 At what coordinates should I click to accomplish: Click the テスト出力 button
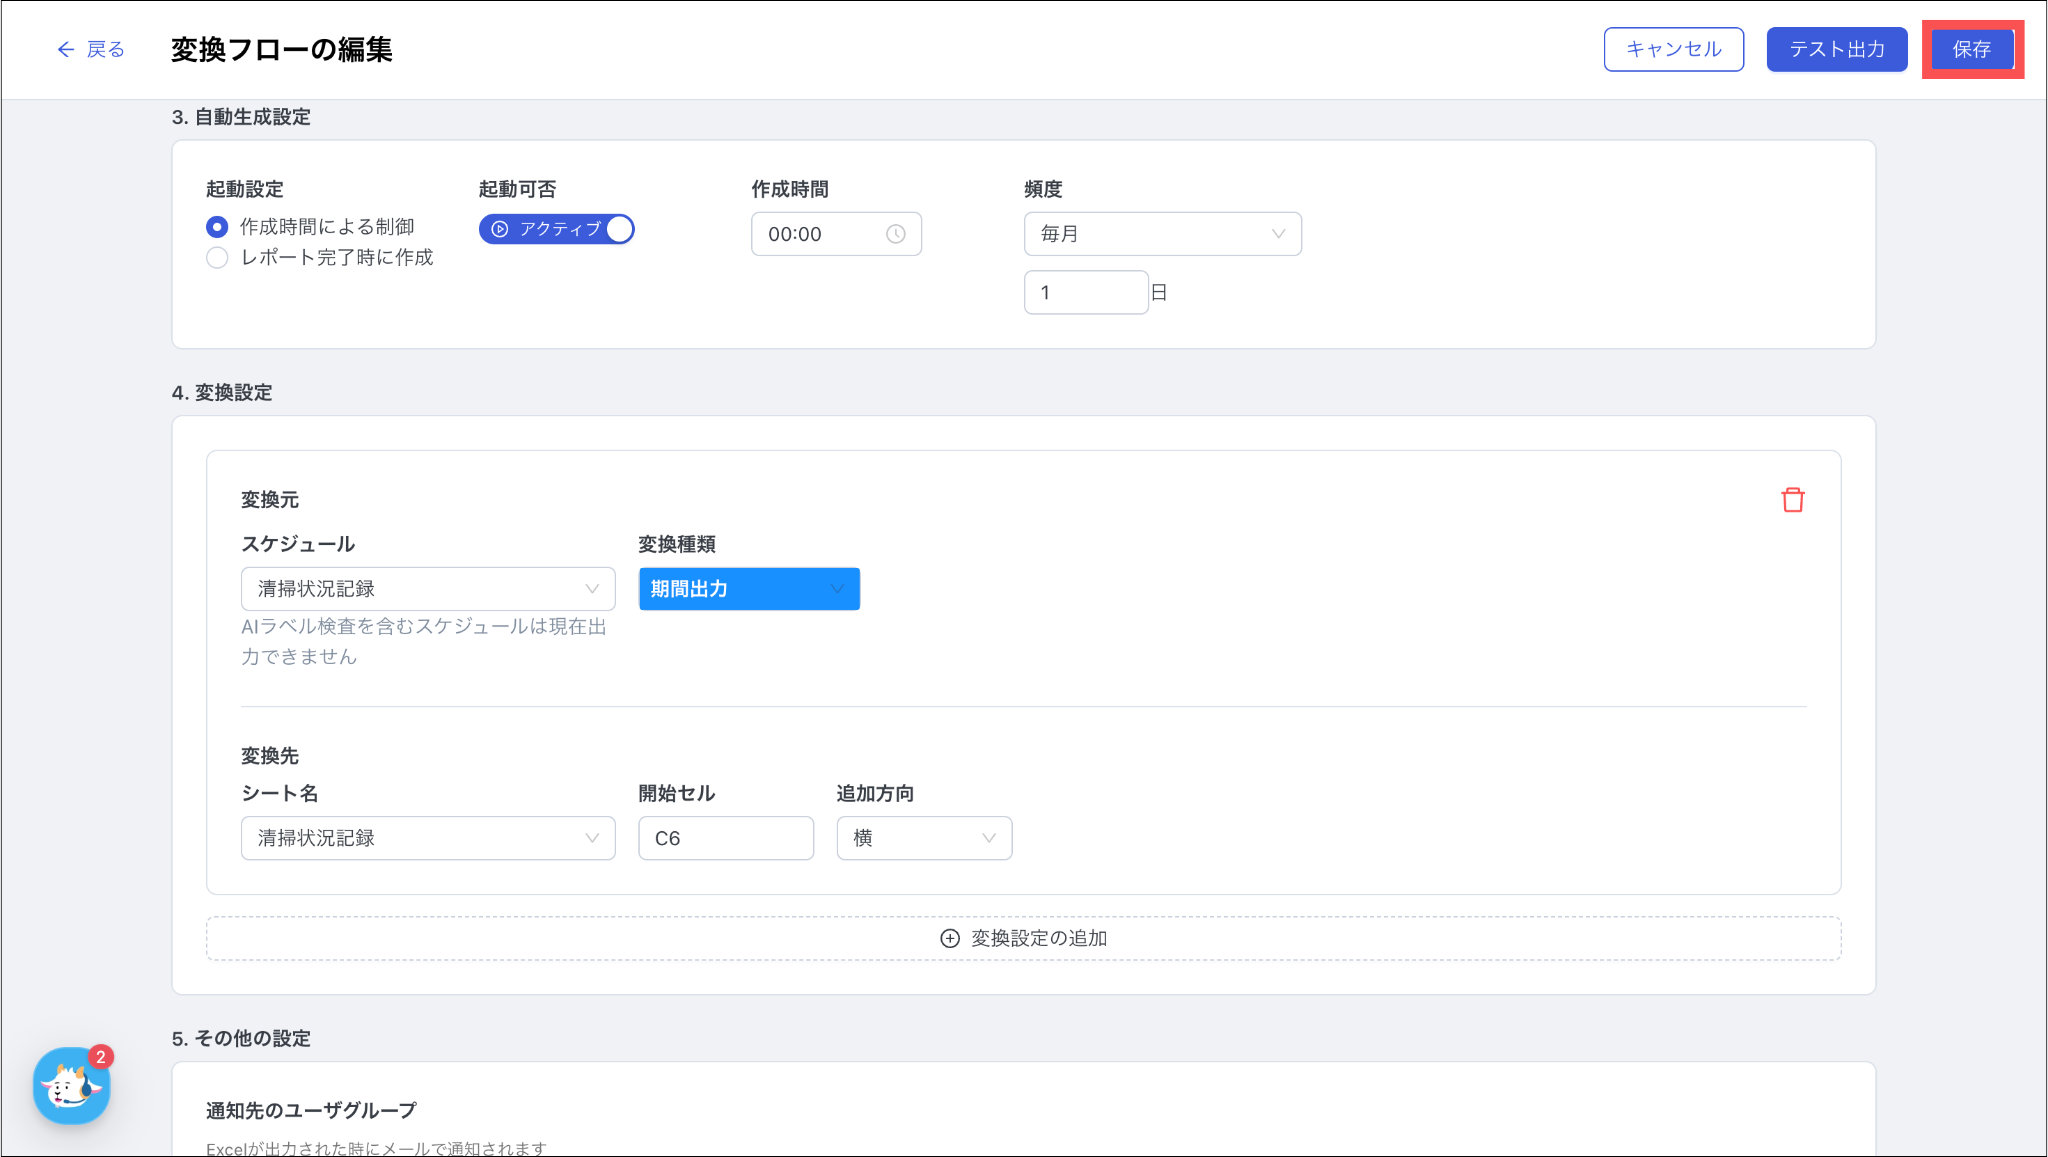point(1836,49)
